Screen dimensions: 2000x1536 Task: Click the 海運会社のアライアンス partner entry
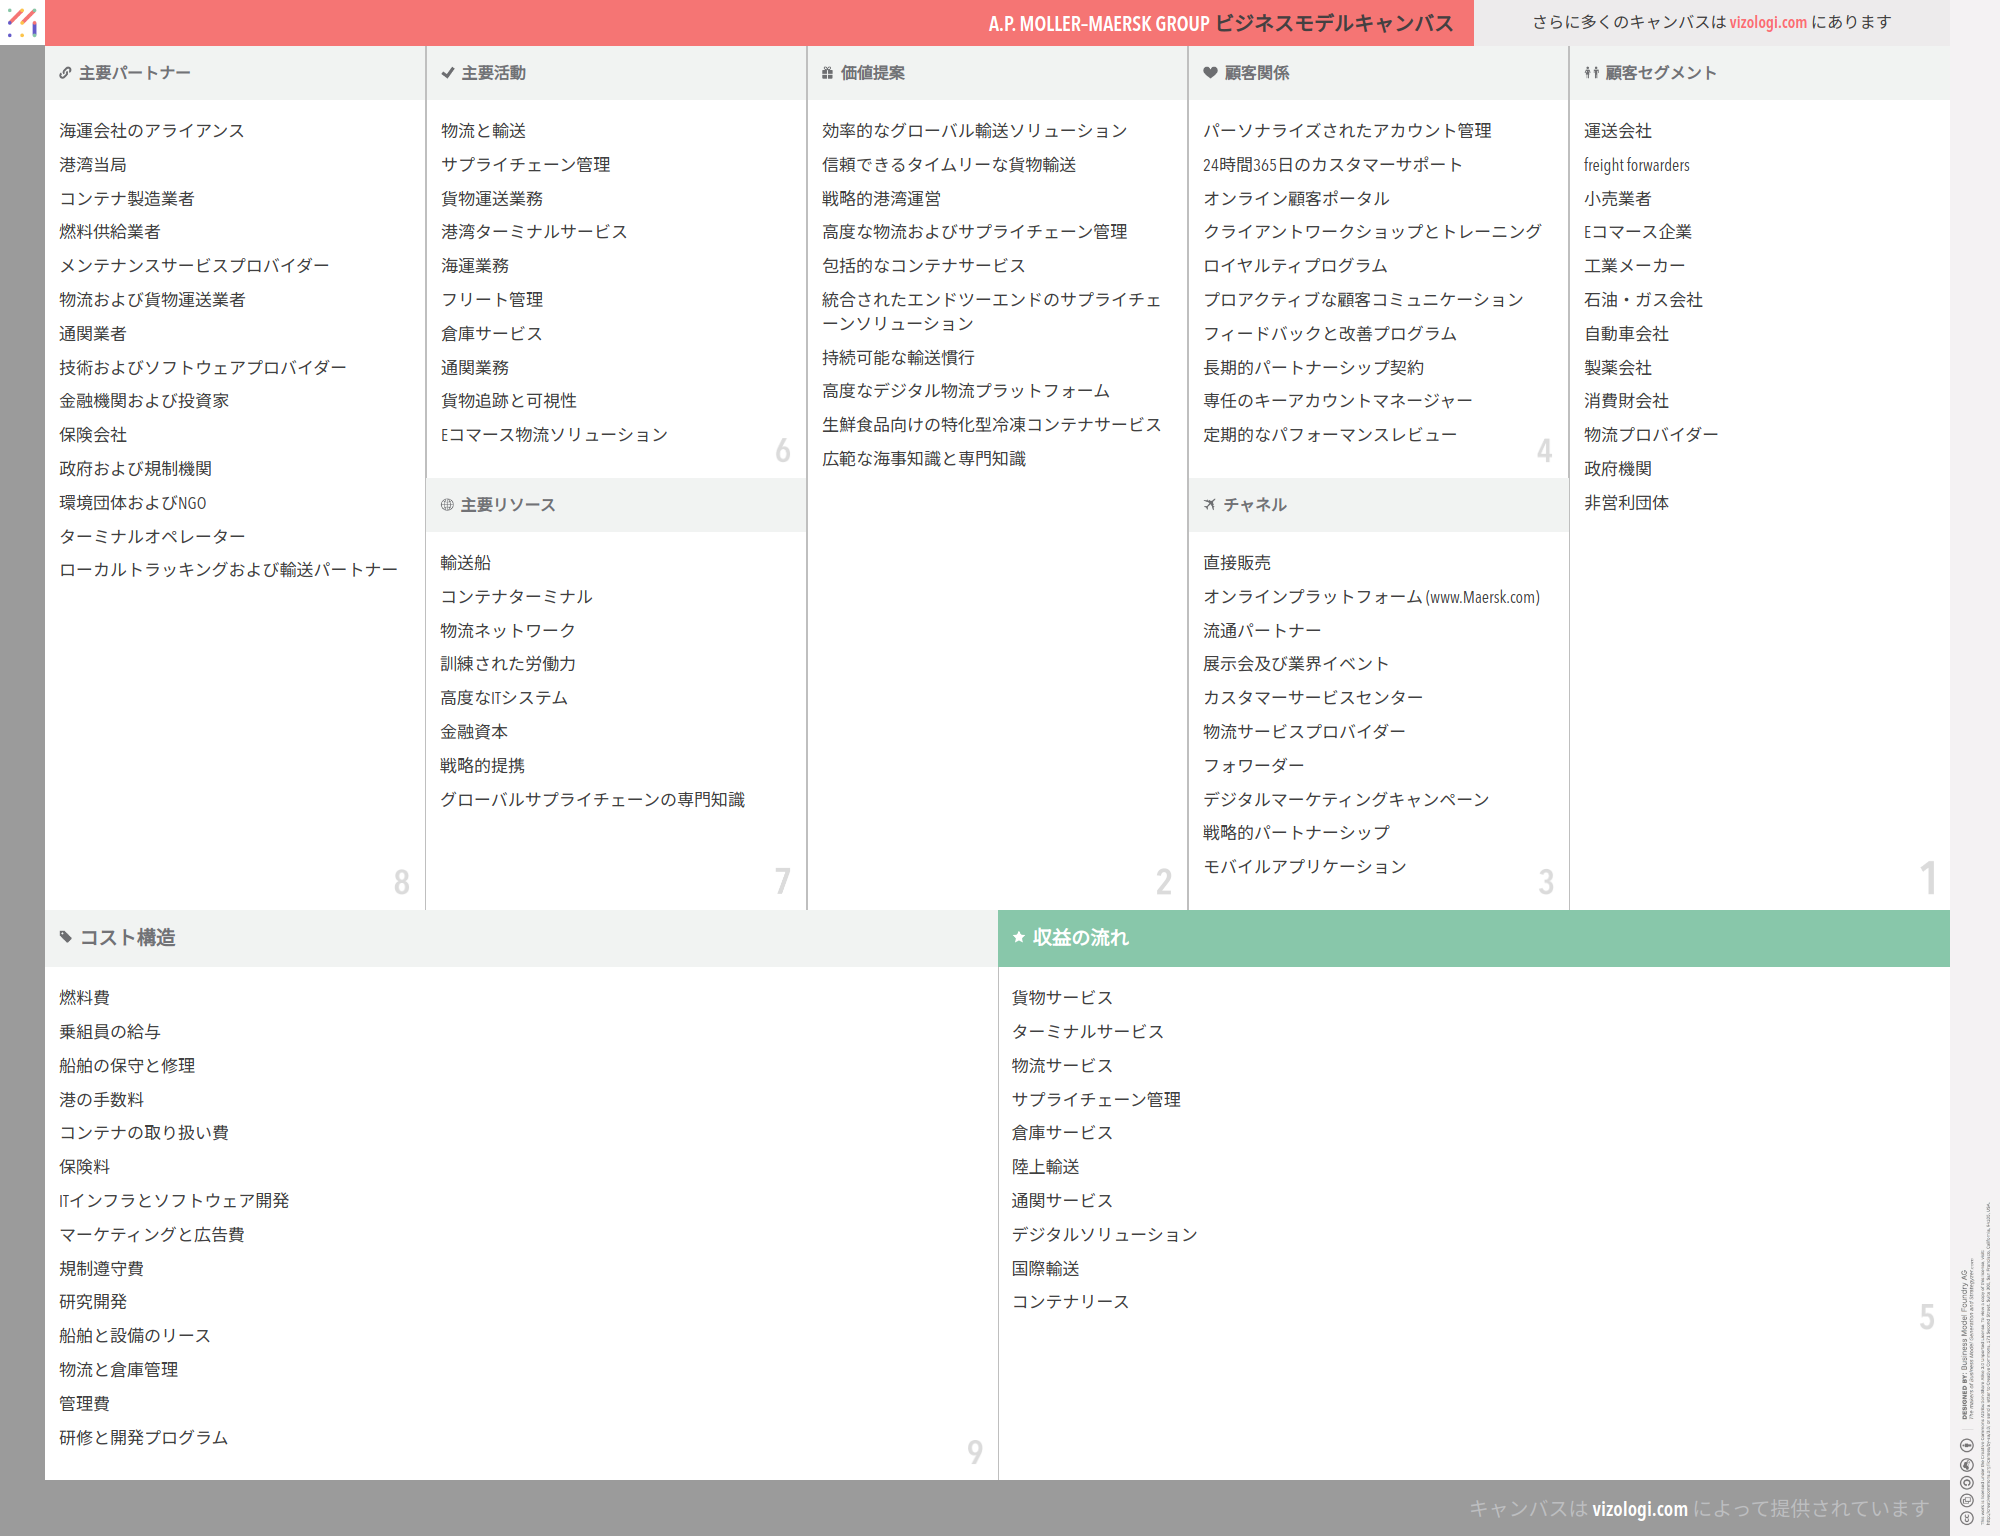152,131
